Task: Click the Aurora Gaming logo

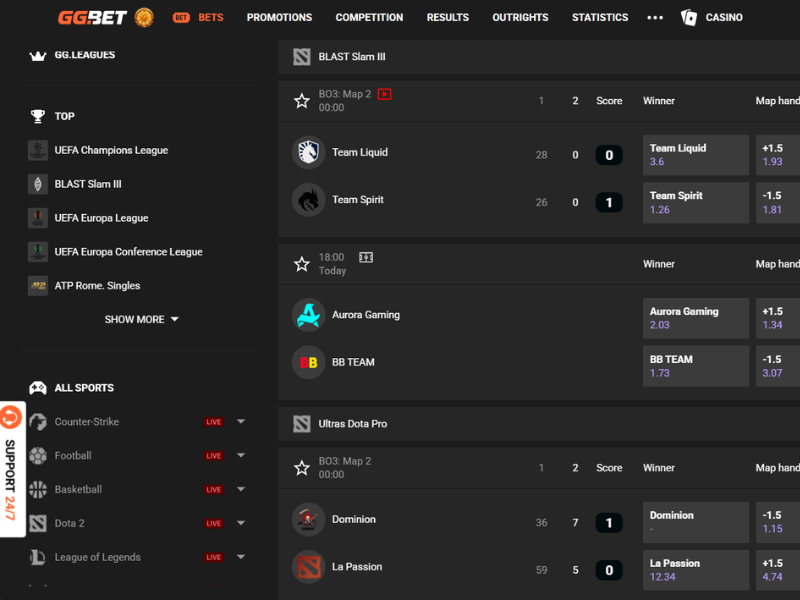Action: click(x=309, y=315)
